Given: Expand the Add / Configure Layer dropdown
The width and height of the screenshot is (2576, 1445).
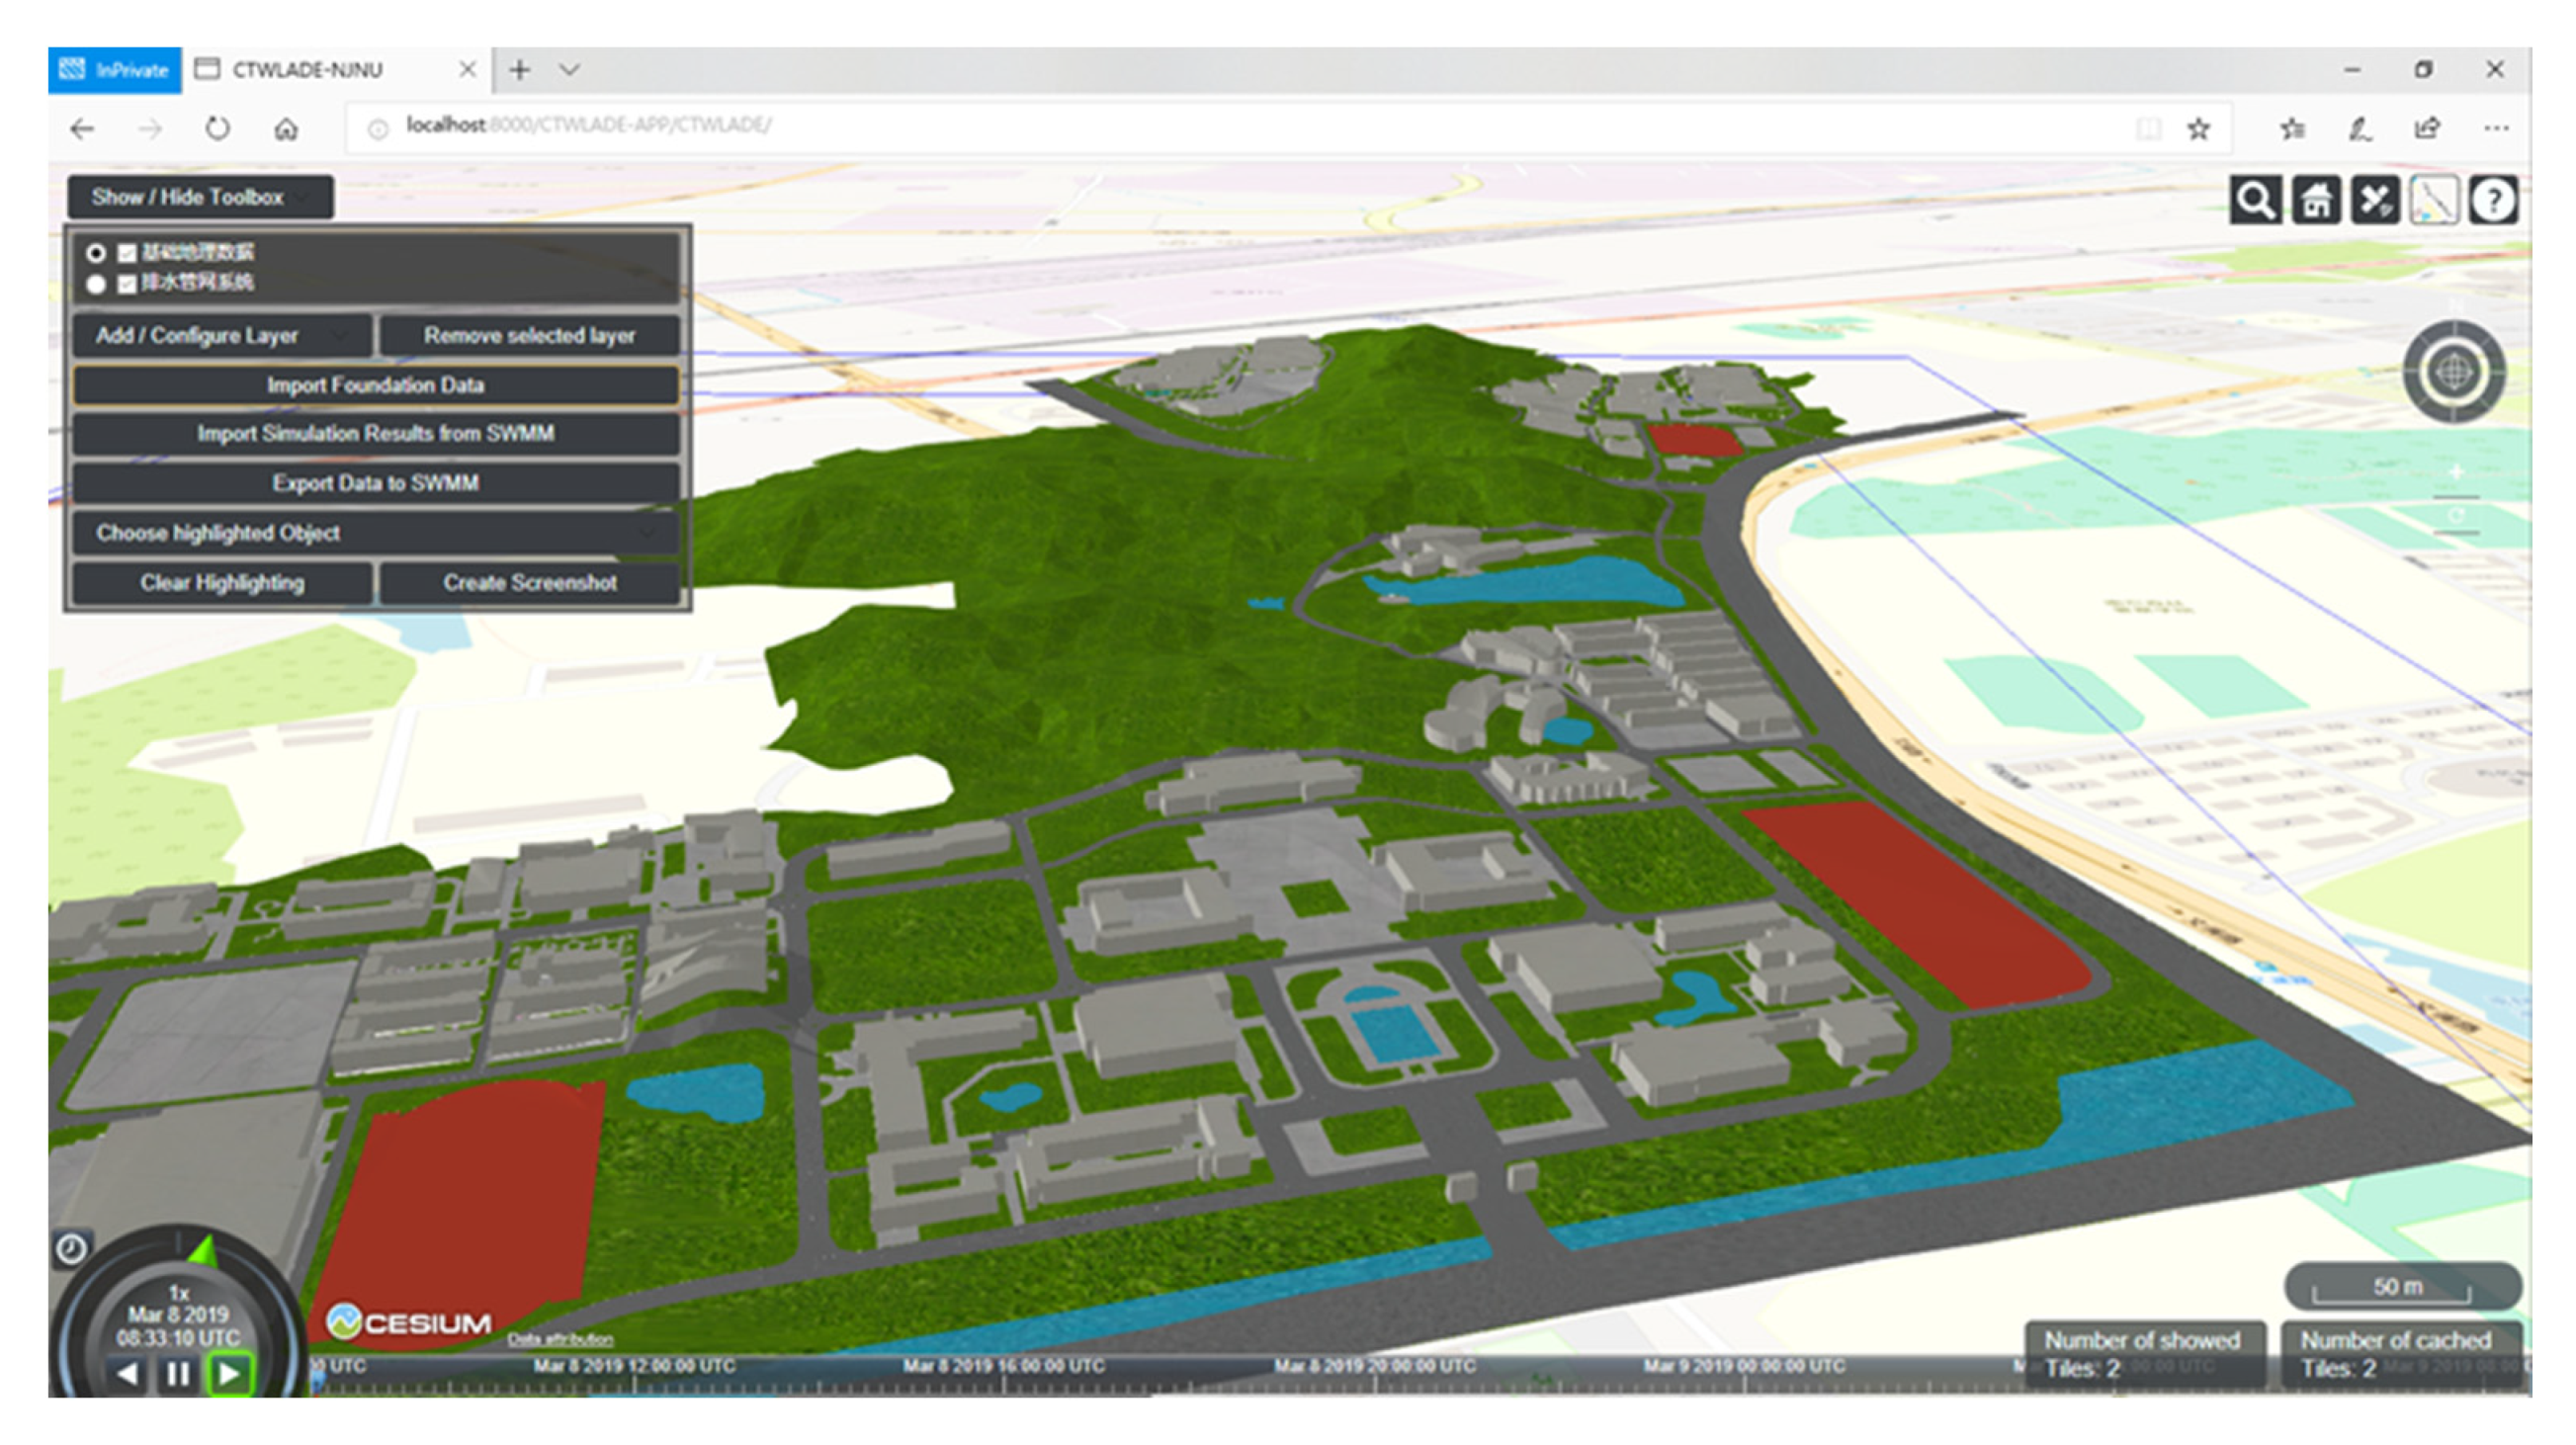Looking at the screenshot, I should pyautogui.click(x=222, y=336).
